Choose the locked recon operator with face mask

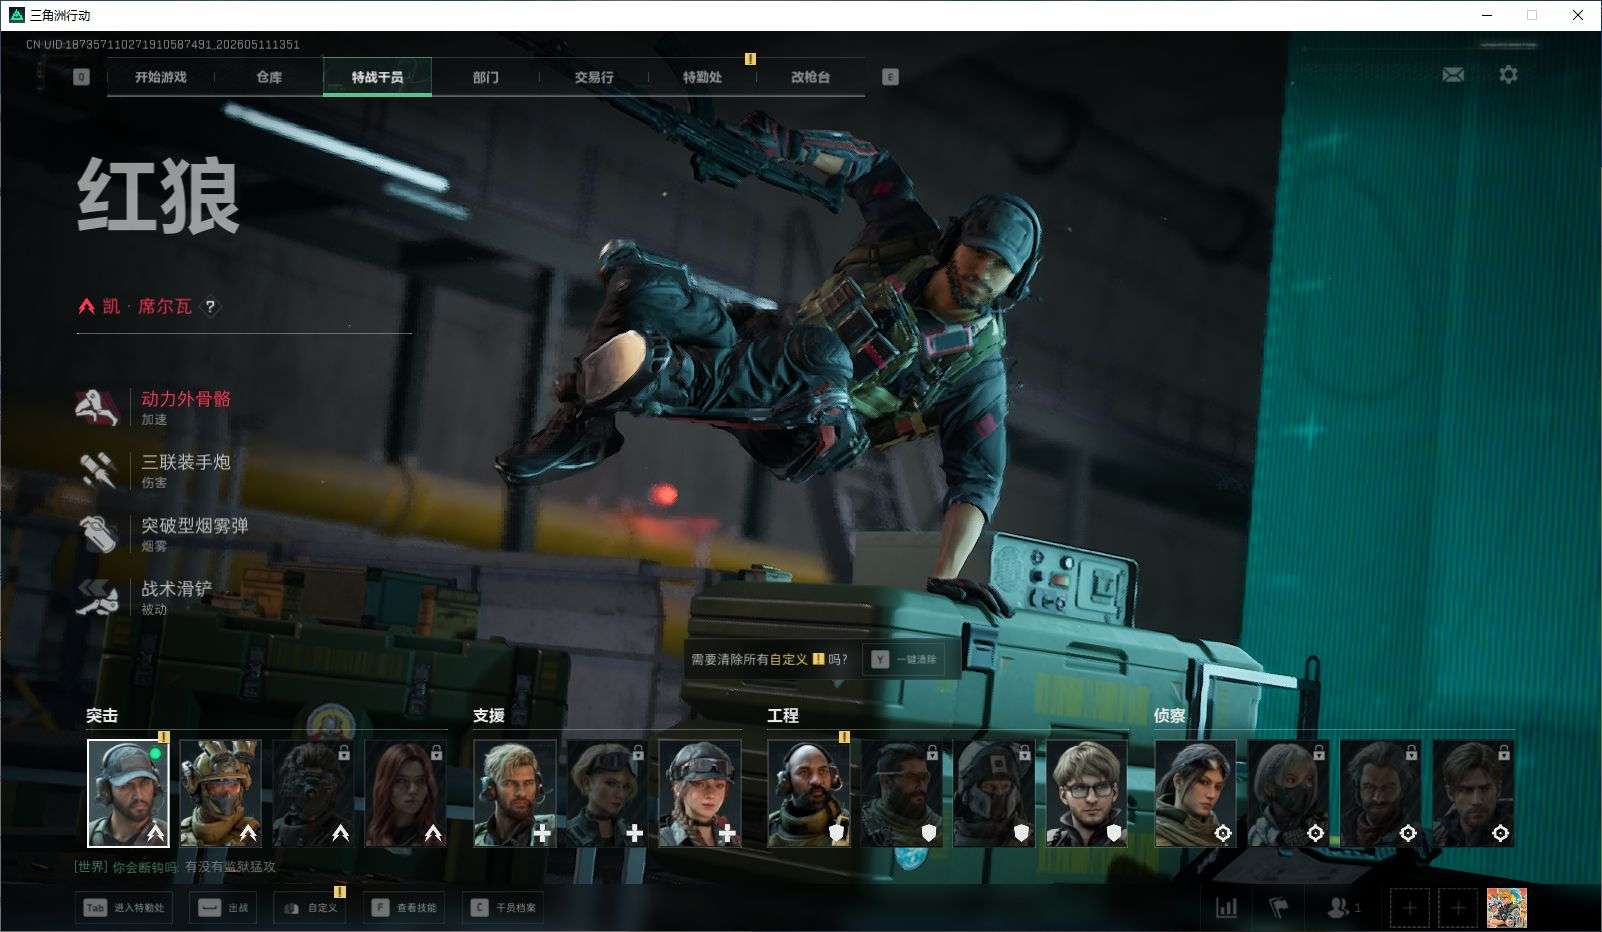point(1288,793)
